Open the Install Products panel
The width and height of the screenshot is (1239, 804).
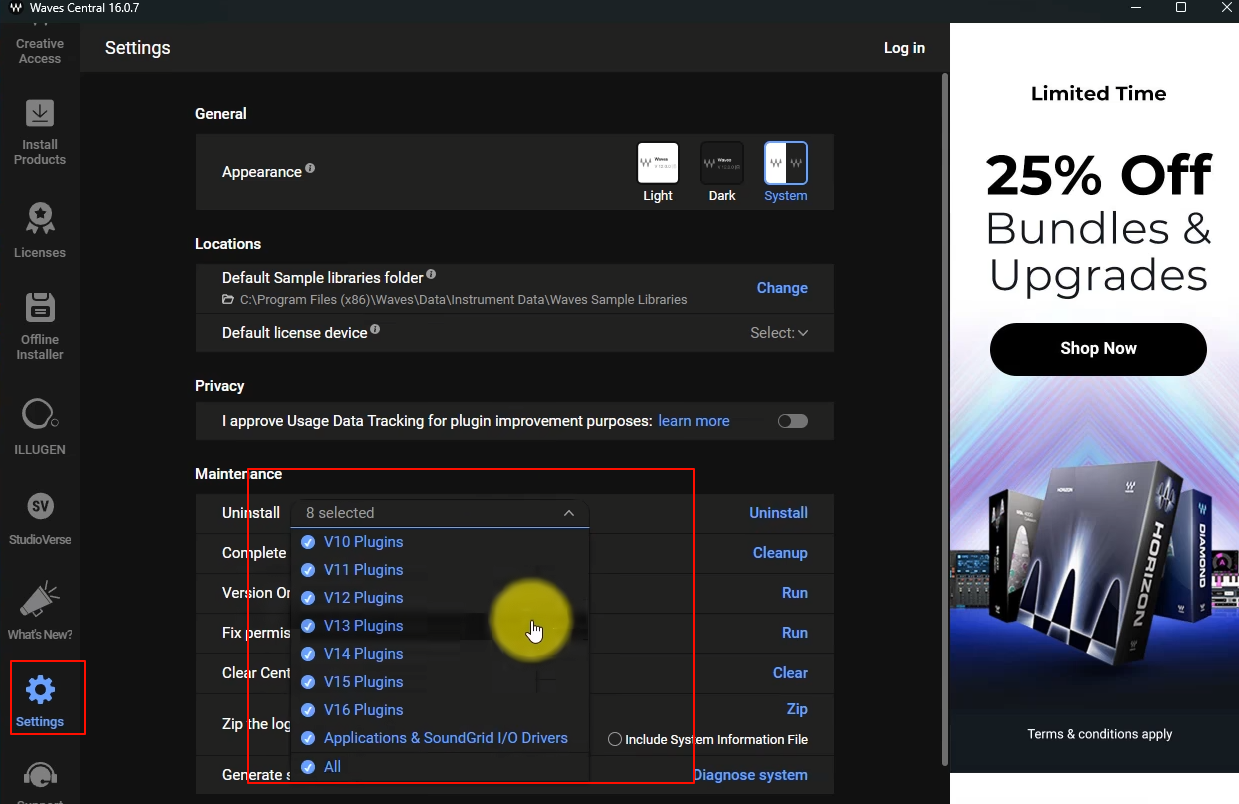(39, 130)
